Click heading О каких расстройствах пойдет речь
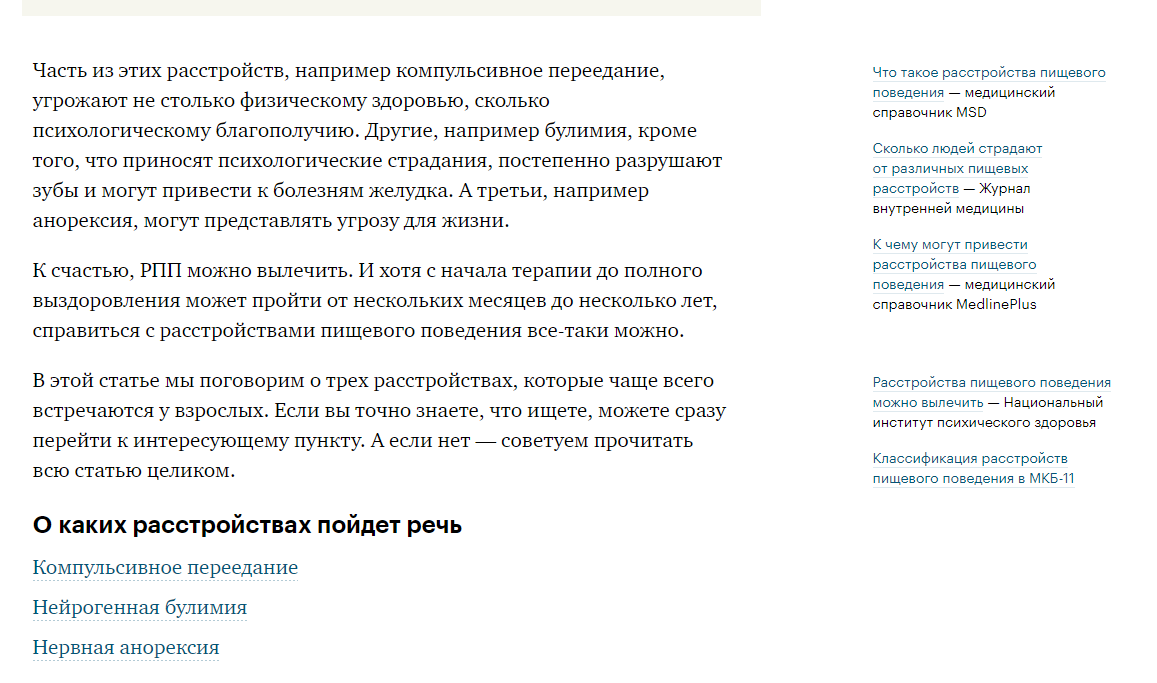Image resolution: width=1157 pixels, height=683 pixels. 247,524
